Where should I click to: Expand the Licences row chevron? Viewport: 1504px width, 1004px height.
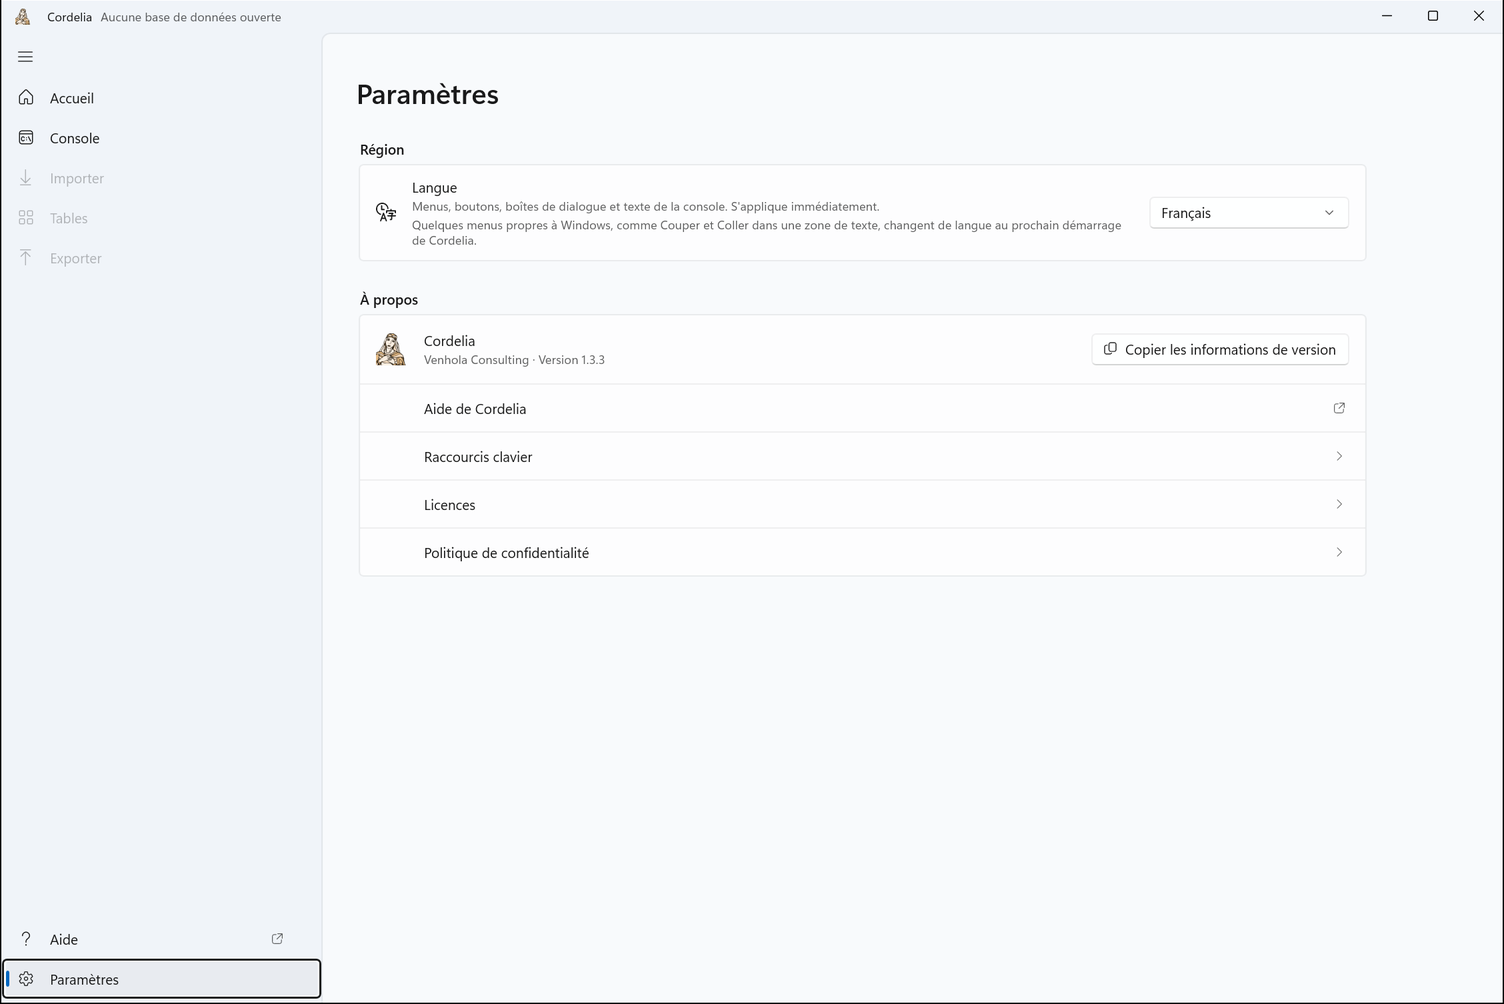point(1339,504)
